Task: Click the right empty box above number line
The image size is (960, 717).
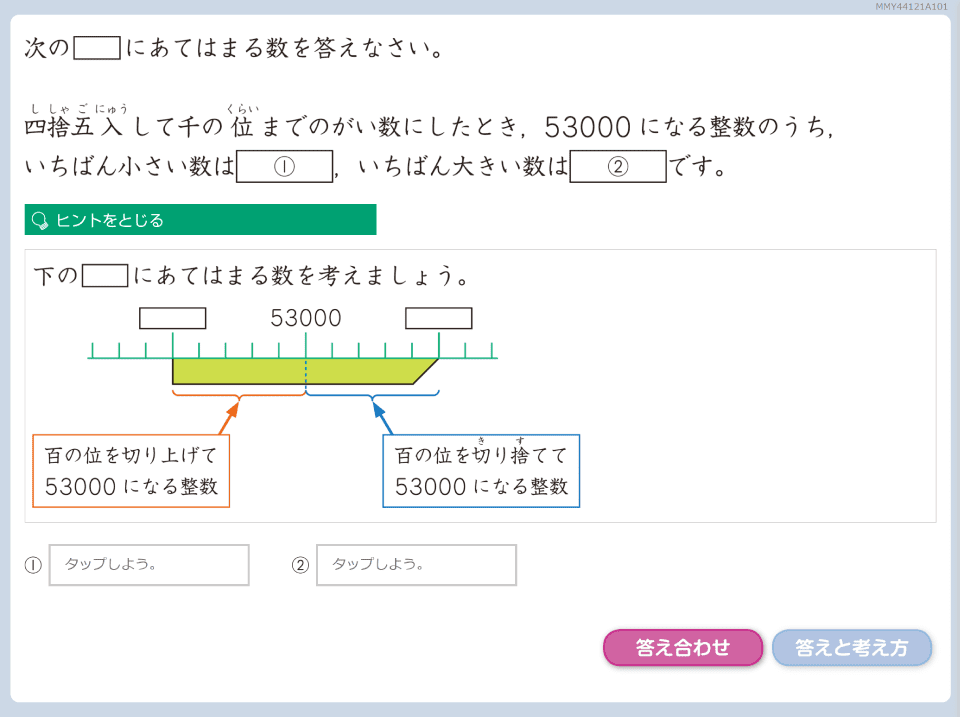Action: tap(439, 318)
